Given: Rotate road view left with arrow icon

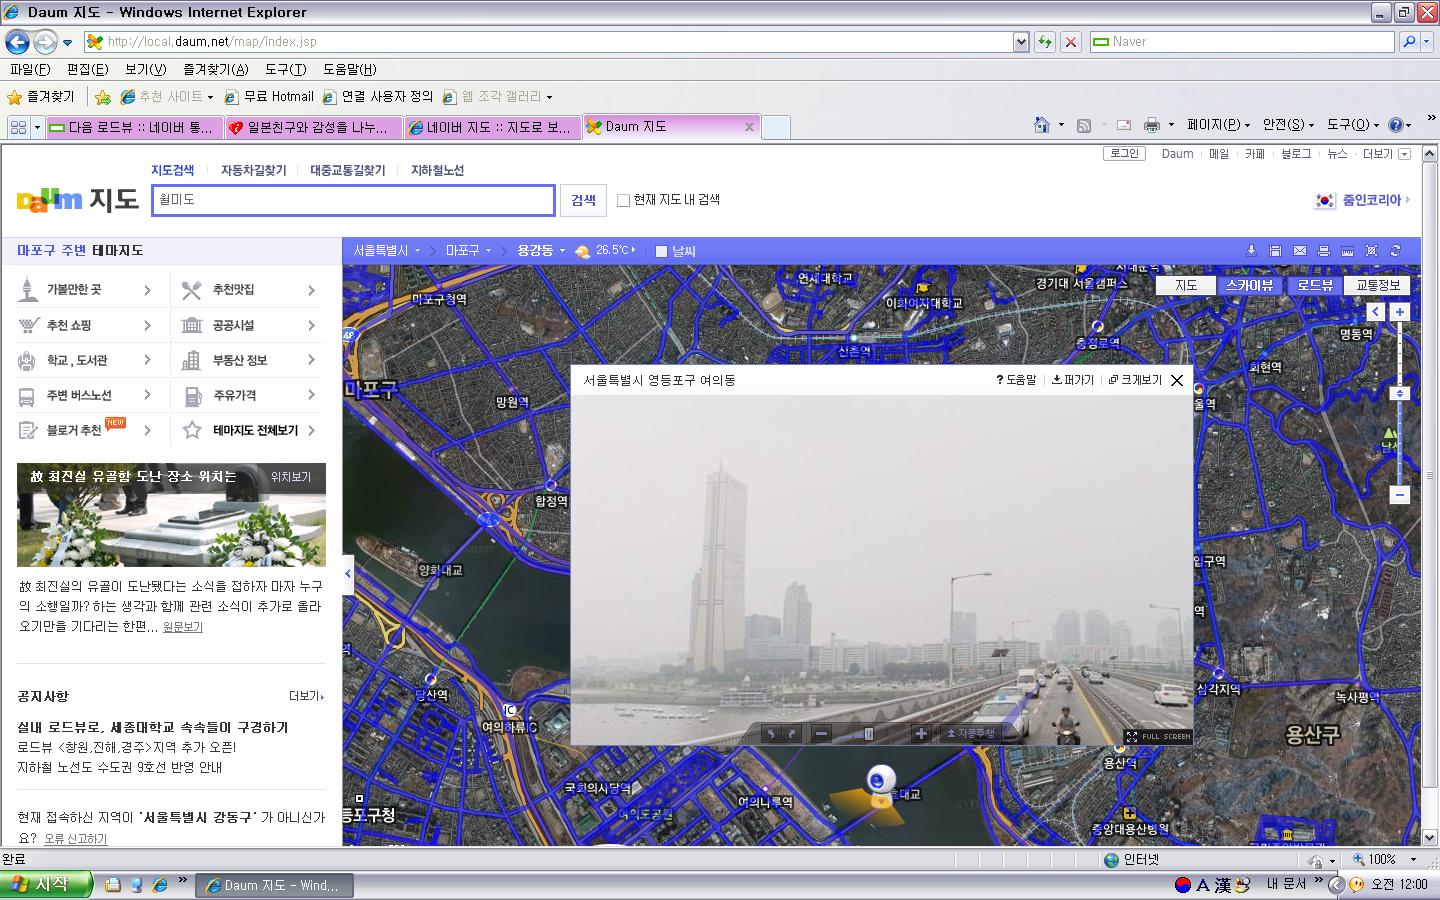Looking at the screenshot, I should pos(769,734).
